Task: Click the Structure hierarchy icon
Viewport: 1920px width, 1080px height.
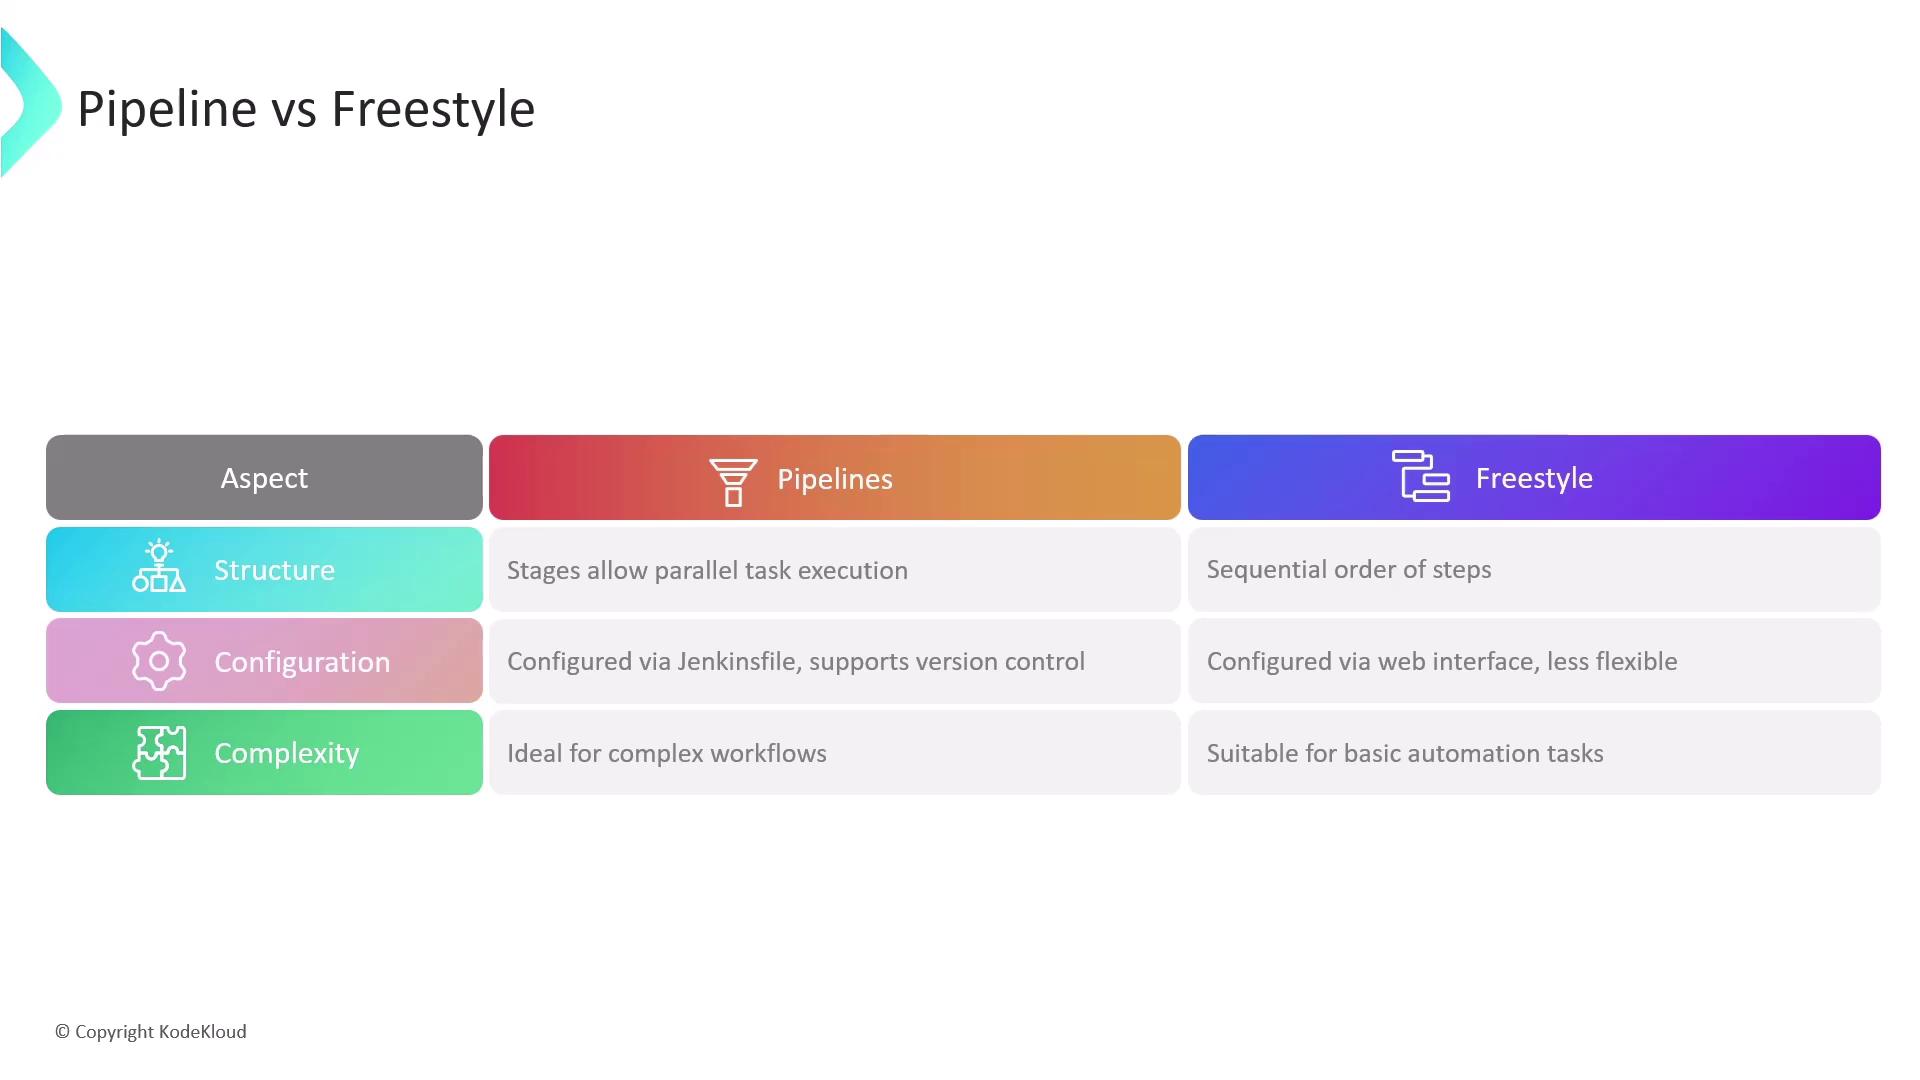Action: coord(159,567)
